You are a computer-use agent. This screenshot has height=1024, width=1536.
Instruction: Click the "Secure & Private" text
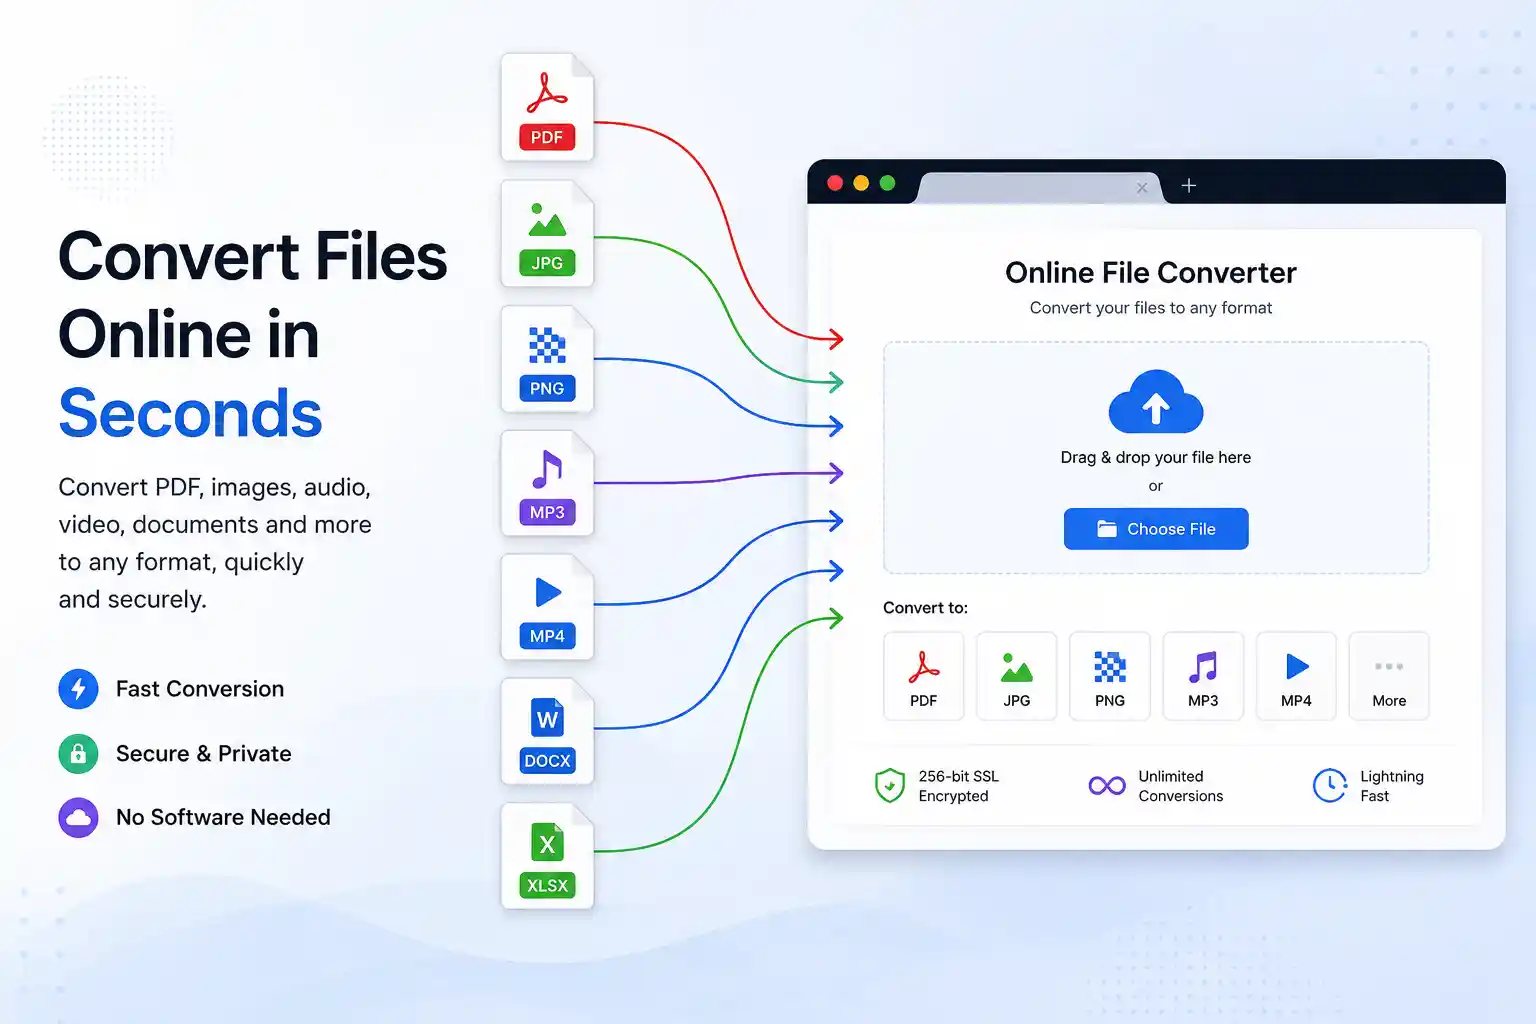[x=204, y=754]
